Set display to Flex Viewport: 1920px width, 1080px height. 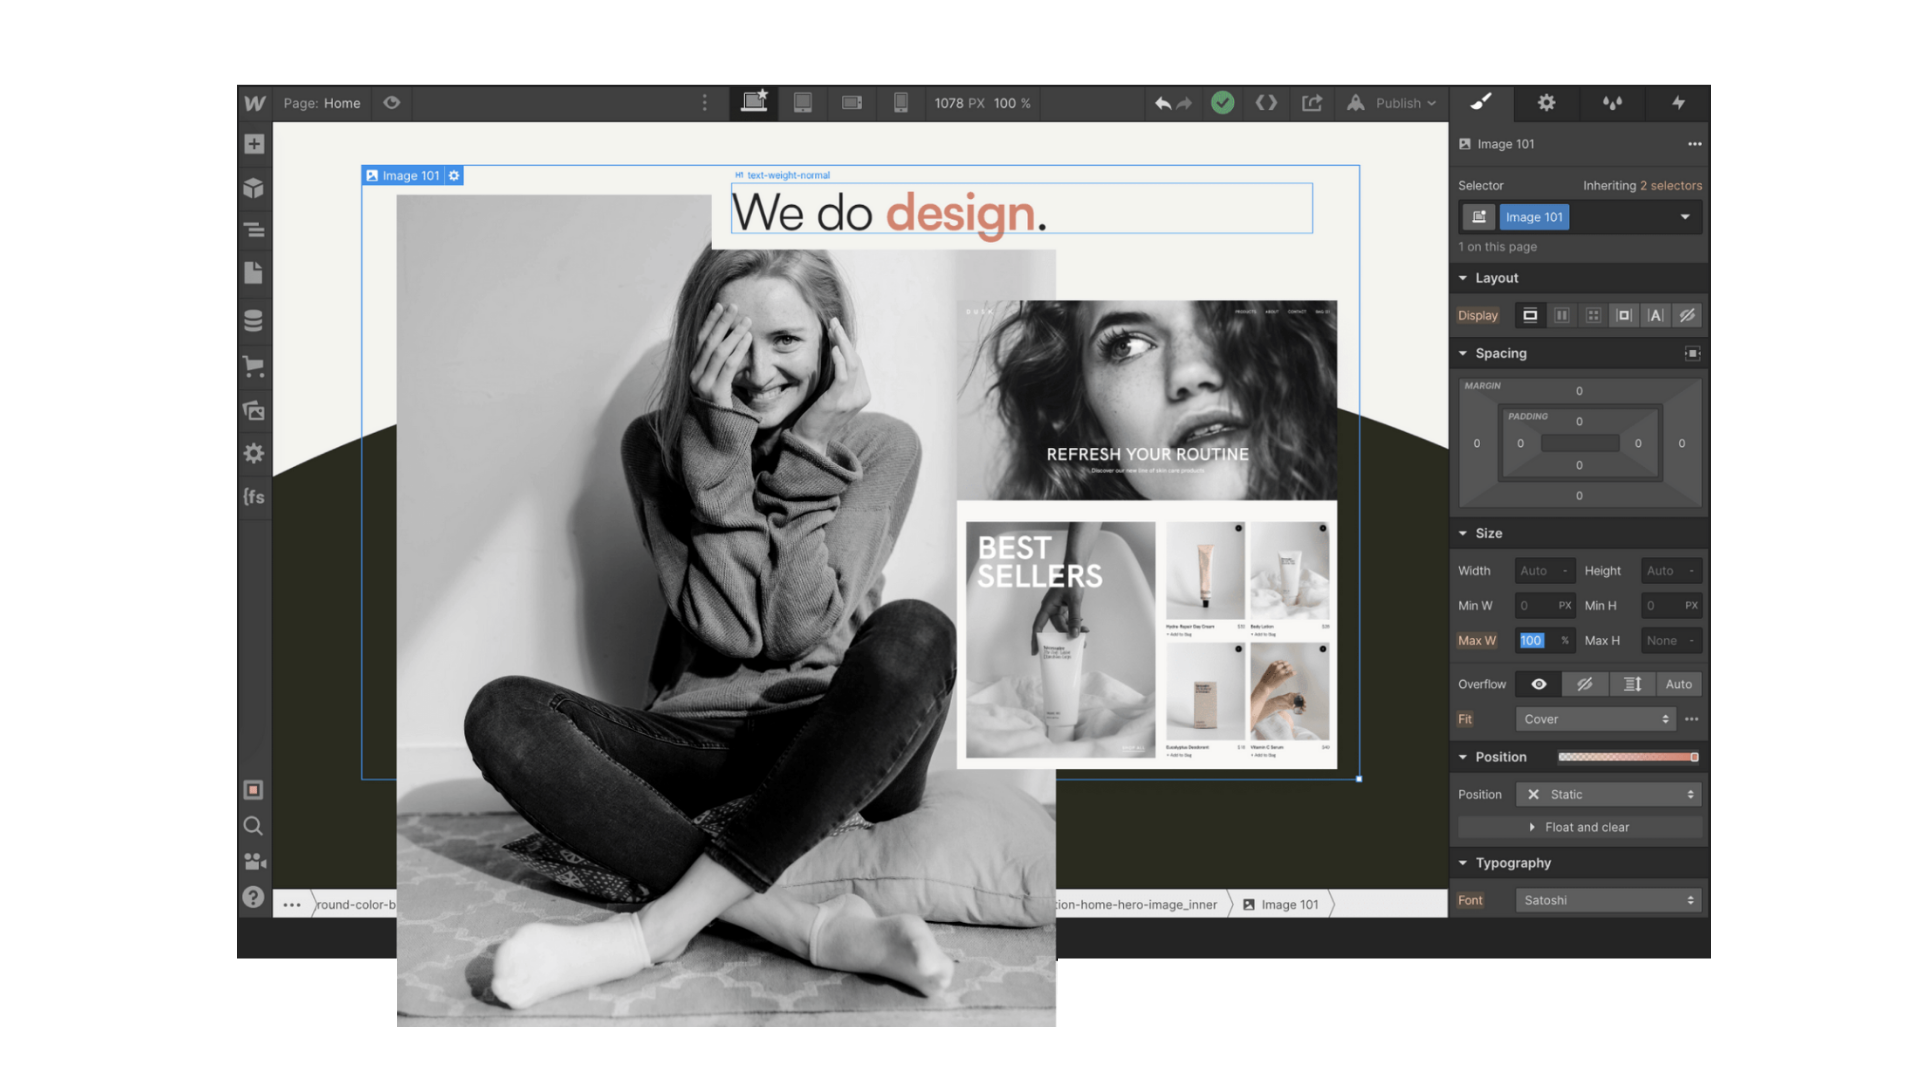point(1562,315)
